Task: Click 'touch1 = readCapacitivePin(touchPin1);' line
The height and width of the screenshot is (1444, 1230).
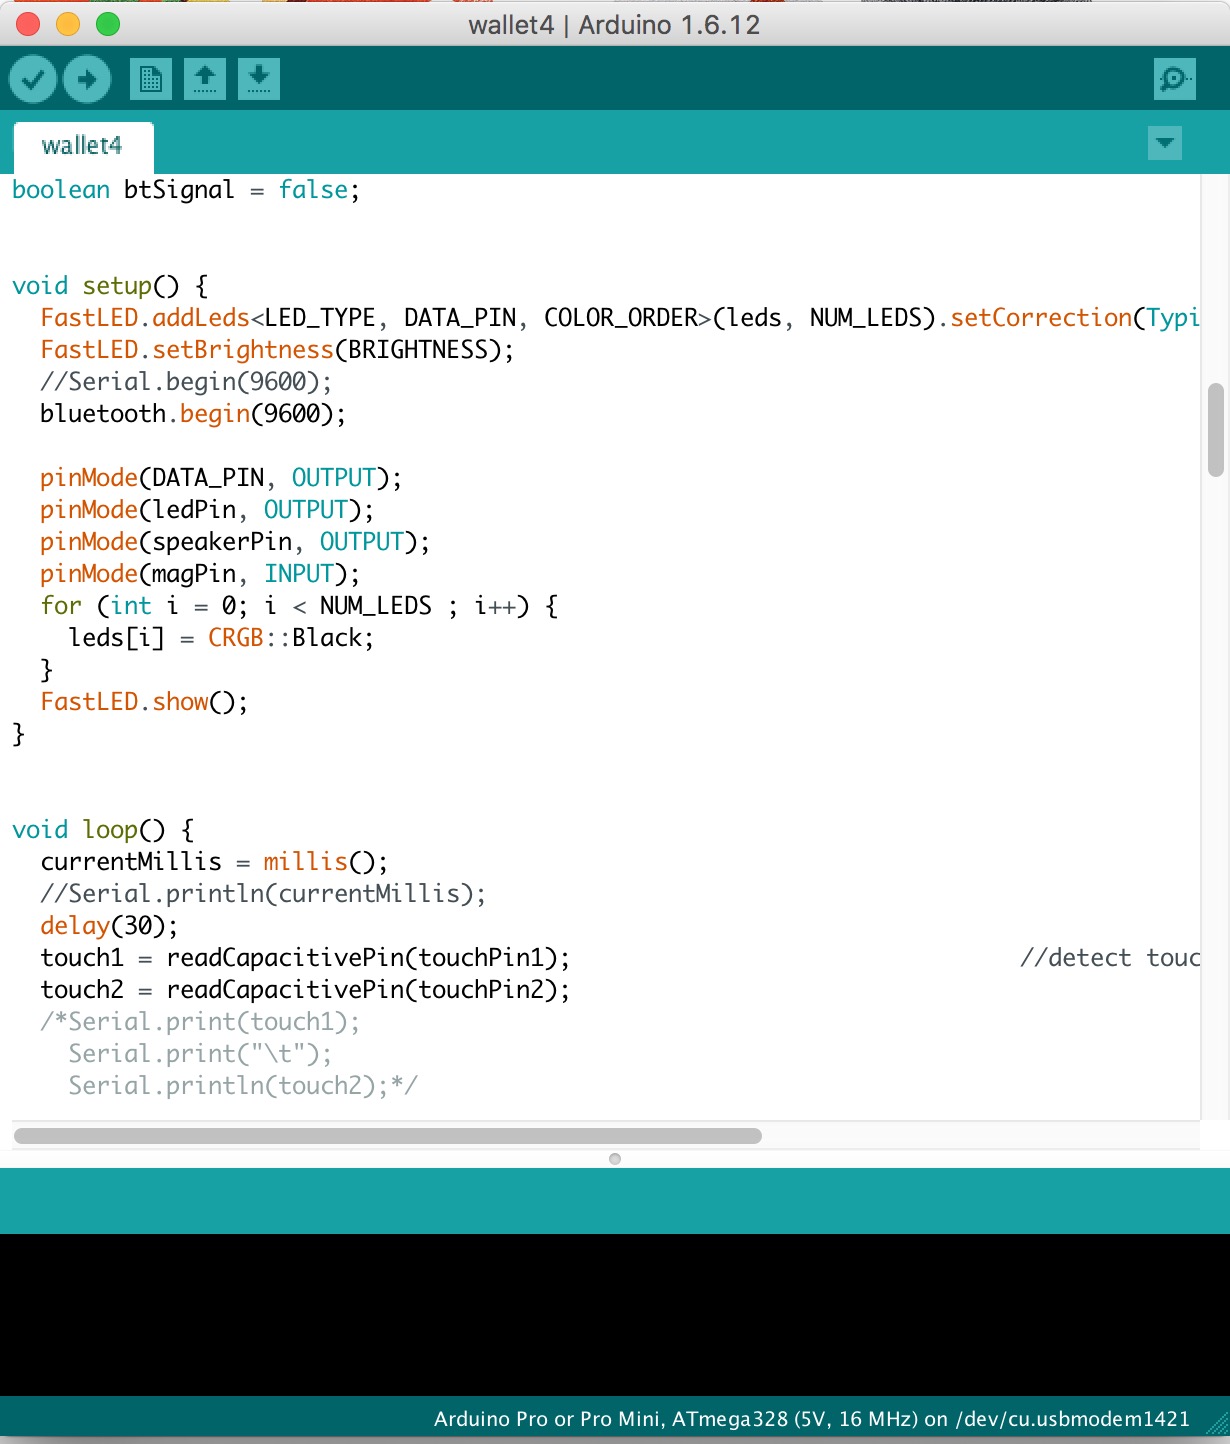Action: pyautogui.click(x=305, y=958)
